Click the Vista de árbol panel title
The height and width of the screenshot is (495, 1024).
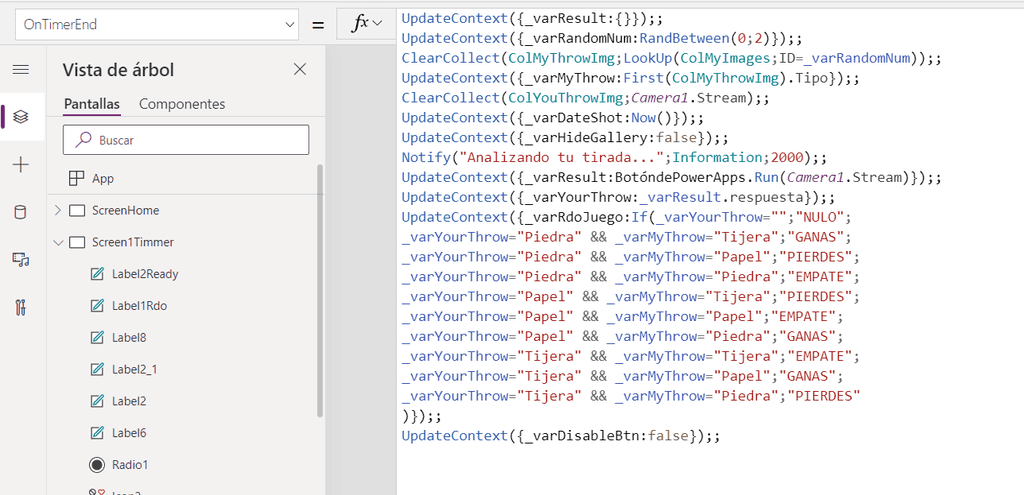pyautogui.click(x=118, y=70)
